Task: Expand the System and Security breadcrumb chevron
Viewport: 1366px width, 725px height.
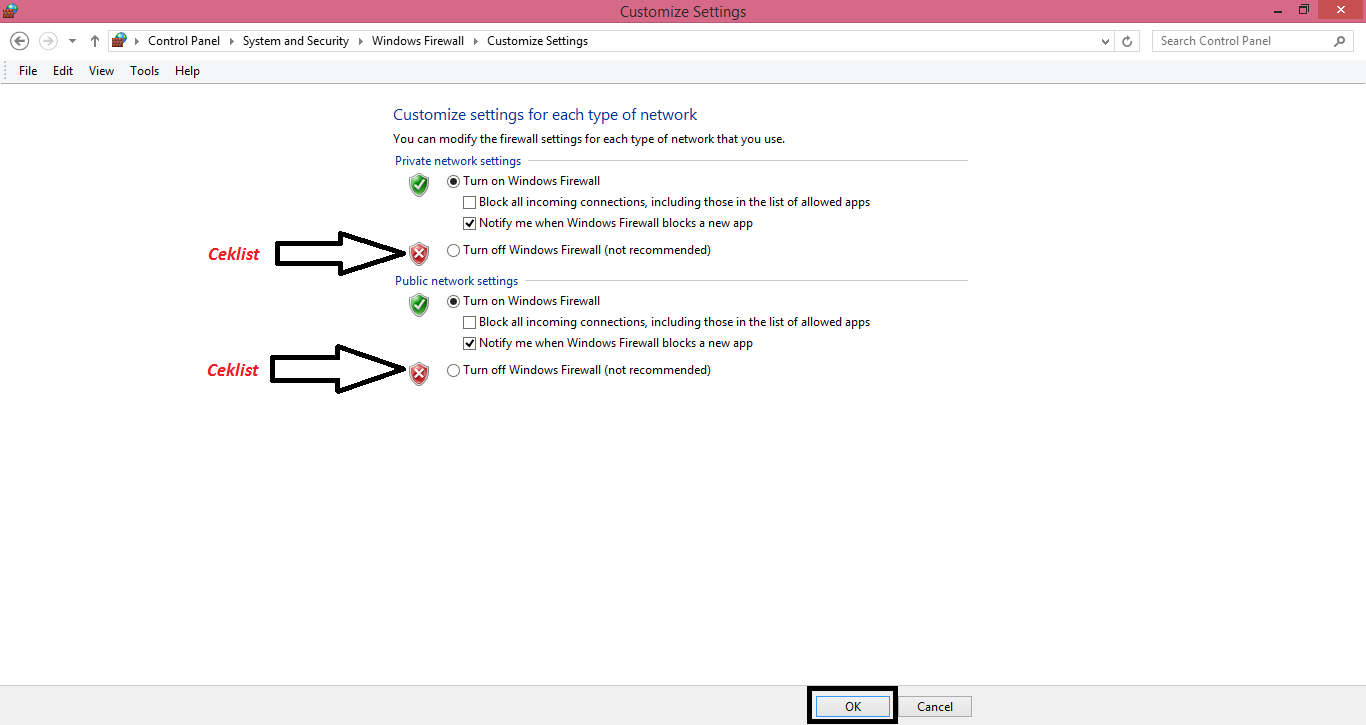Action: pyautogui.click(x=359, y=40)
